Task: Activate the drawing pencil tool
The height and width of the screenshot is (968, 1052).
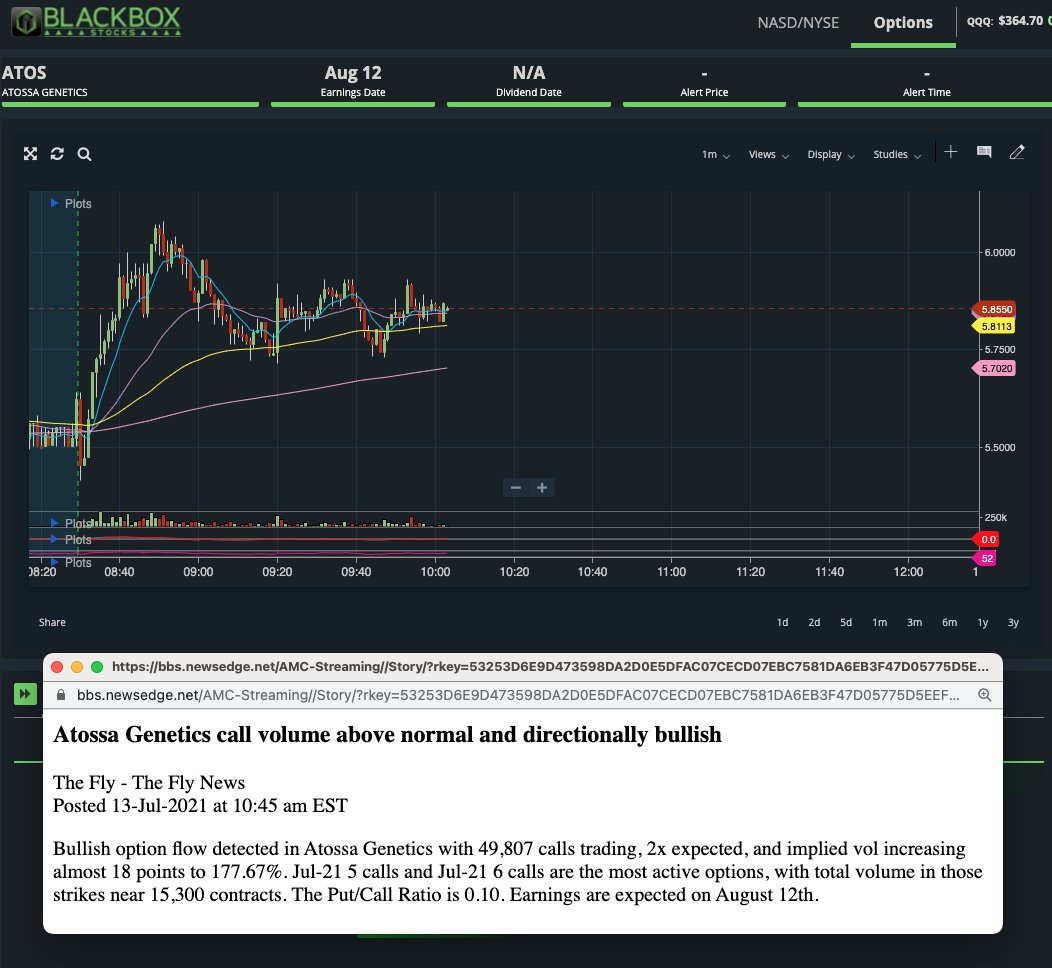Action: pyautogui.click(x=1017, y=152)
